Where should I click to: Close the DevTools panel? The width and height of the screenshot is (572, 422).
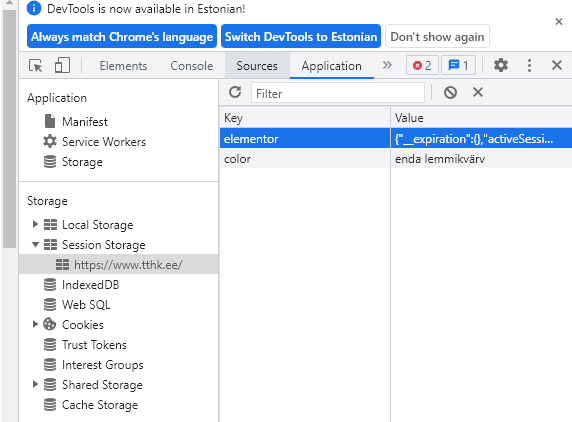click(557, 66)
